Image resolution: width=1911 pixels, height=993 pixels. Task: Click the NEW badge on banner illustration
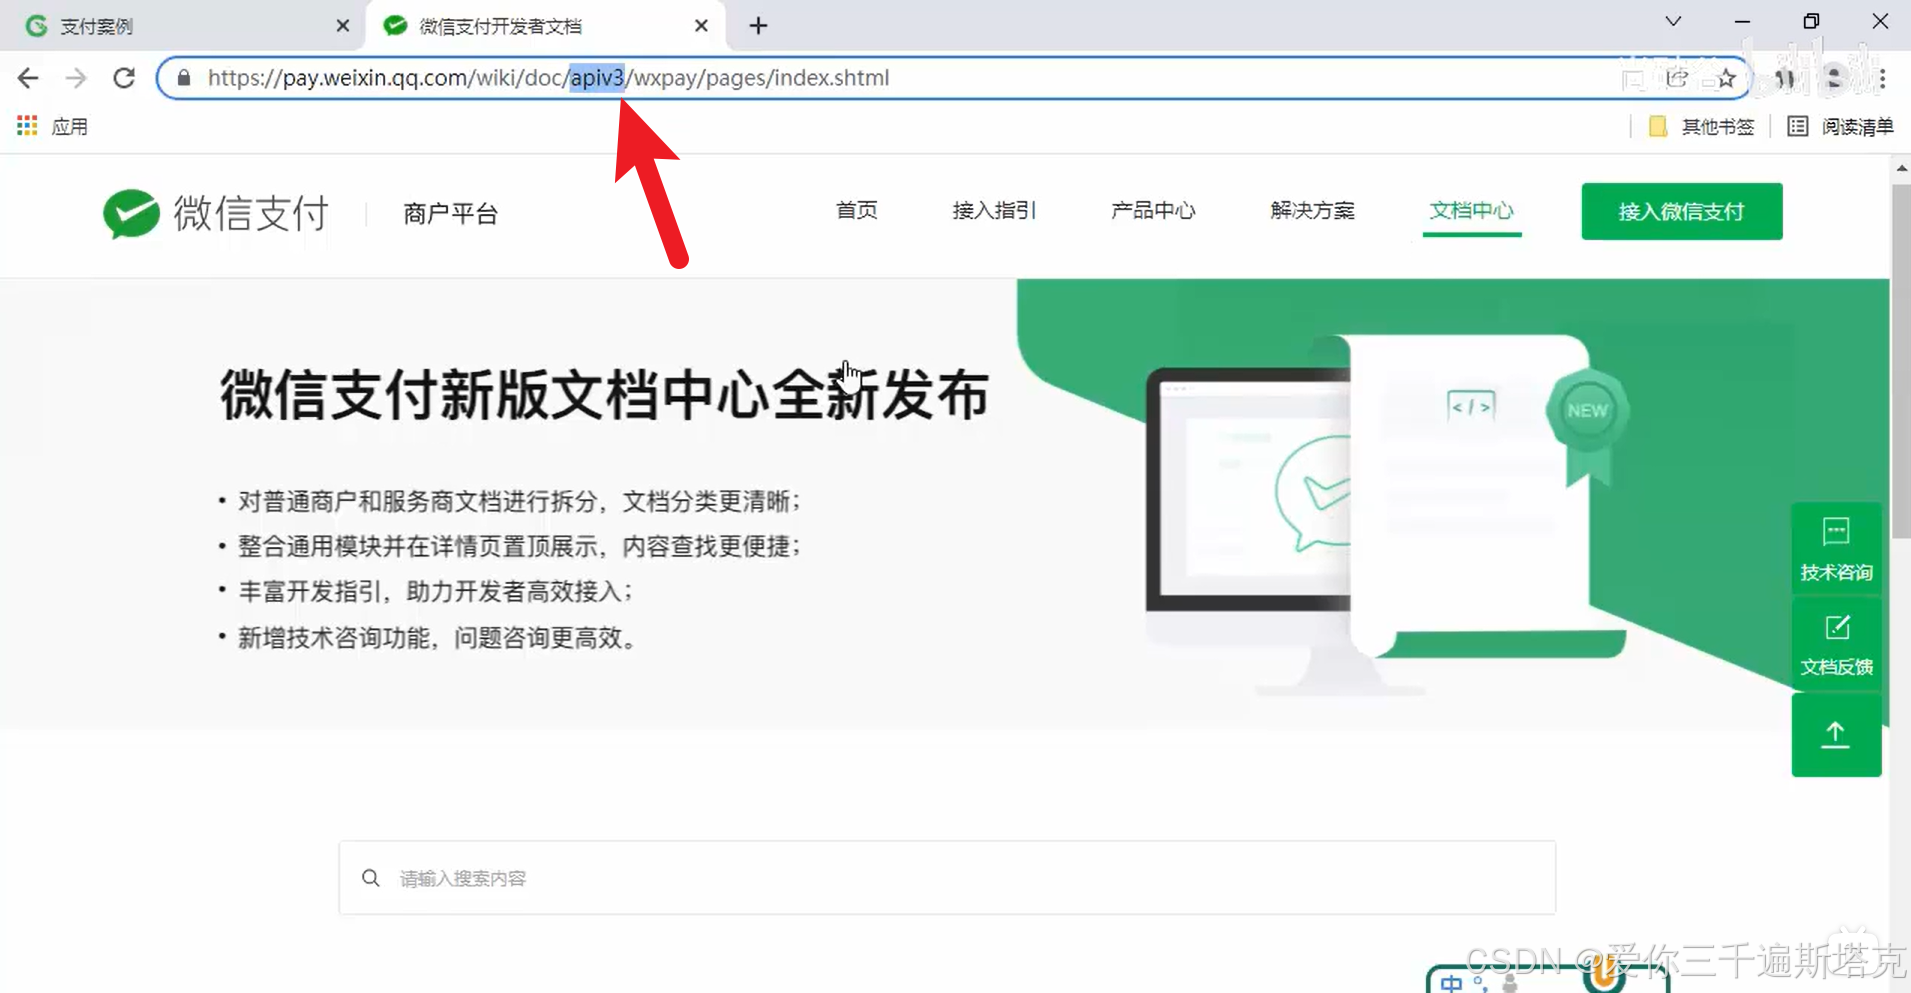coord(1587,411)
